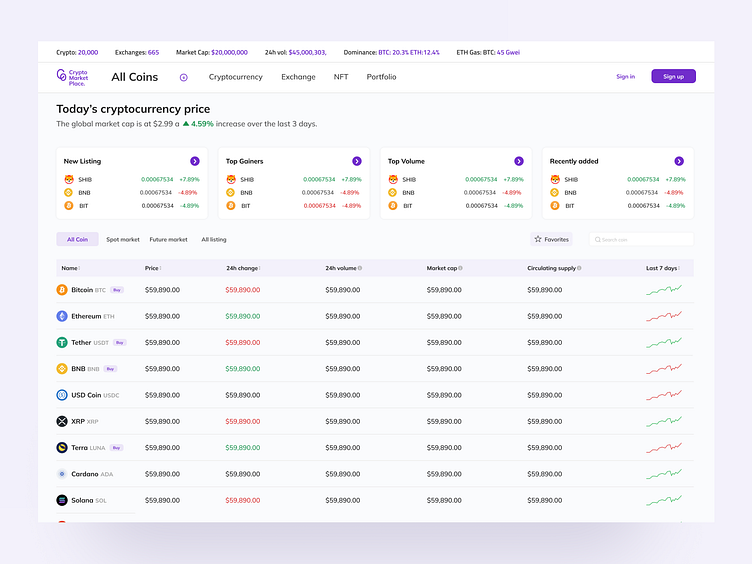Viewport: 752px width, 564px height.
Task: Click the Bitcoin coin icon in table
Action: [62, 290]
